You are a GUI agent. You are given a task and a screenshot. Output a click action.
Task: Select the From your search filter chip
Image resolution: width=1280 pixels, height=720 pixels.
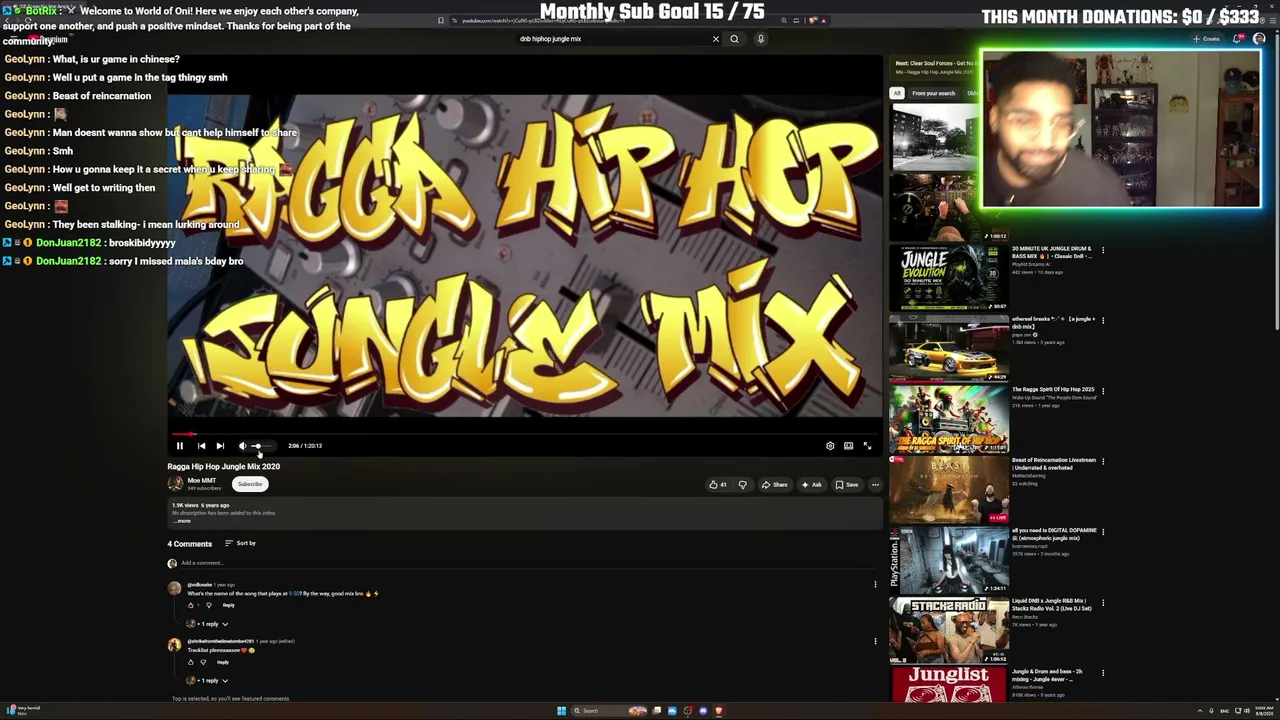point(933,93)
